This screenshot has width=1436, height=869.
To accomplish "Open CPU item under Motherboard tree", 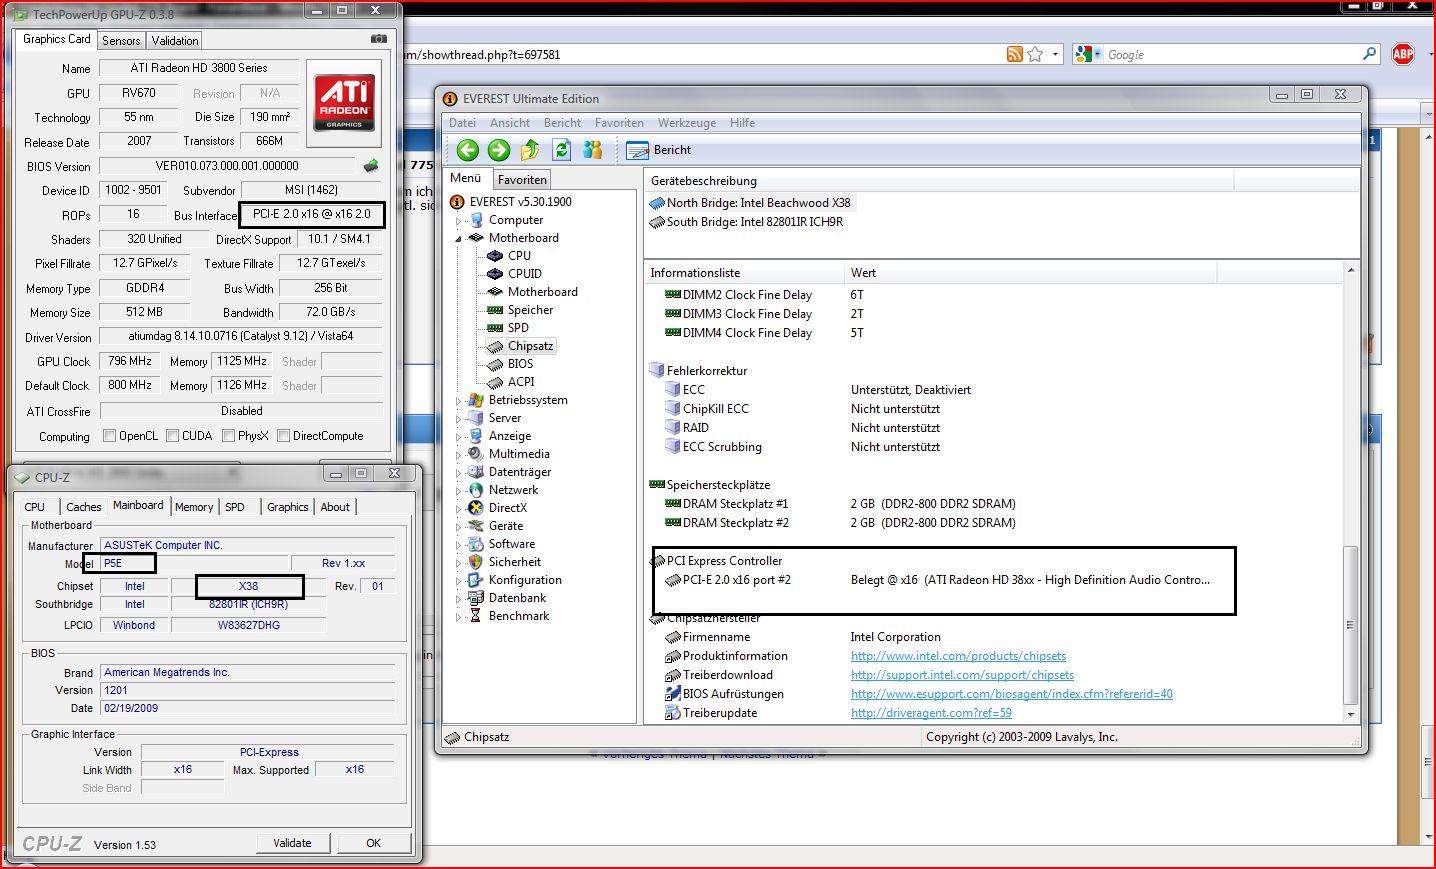I will pos(519,256).
